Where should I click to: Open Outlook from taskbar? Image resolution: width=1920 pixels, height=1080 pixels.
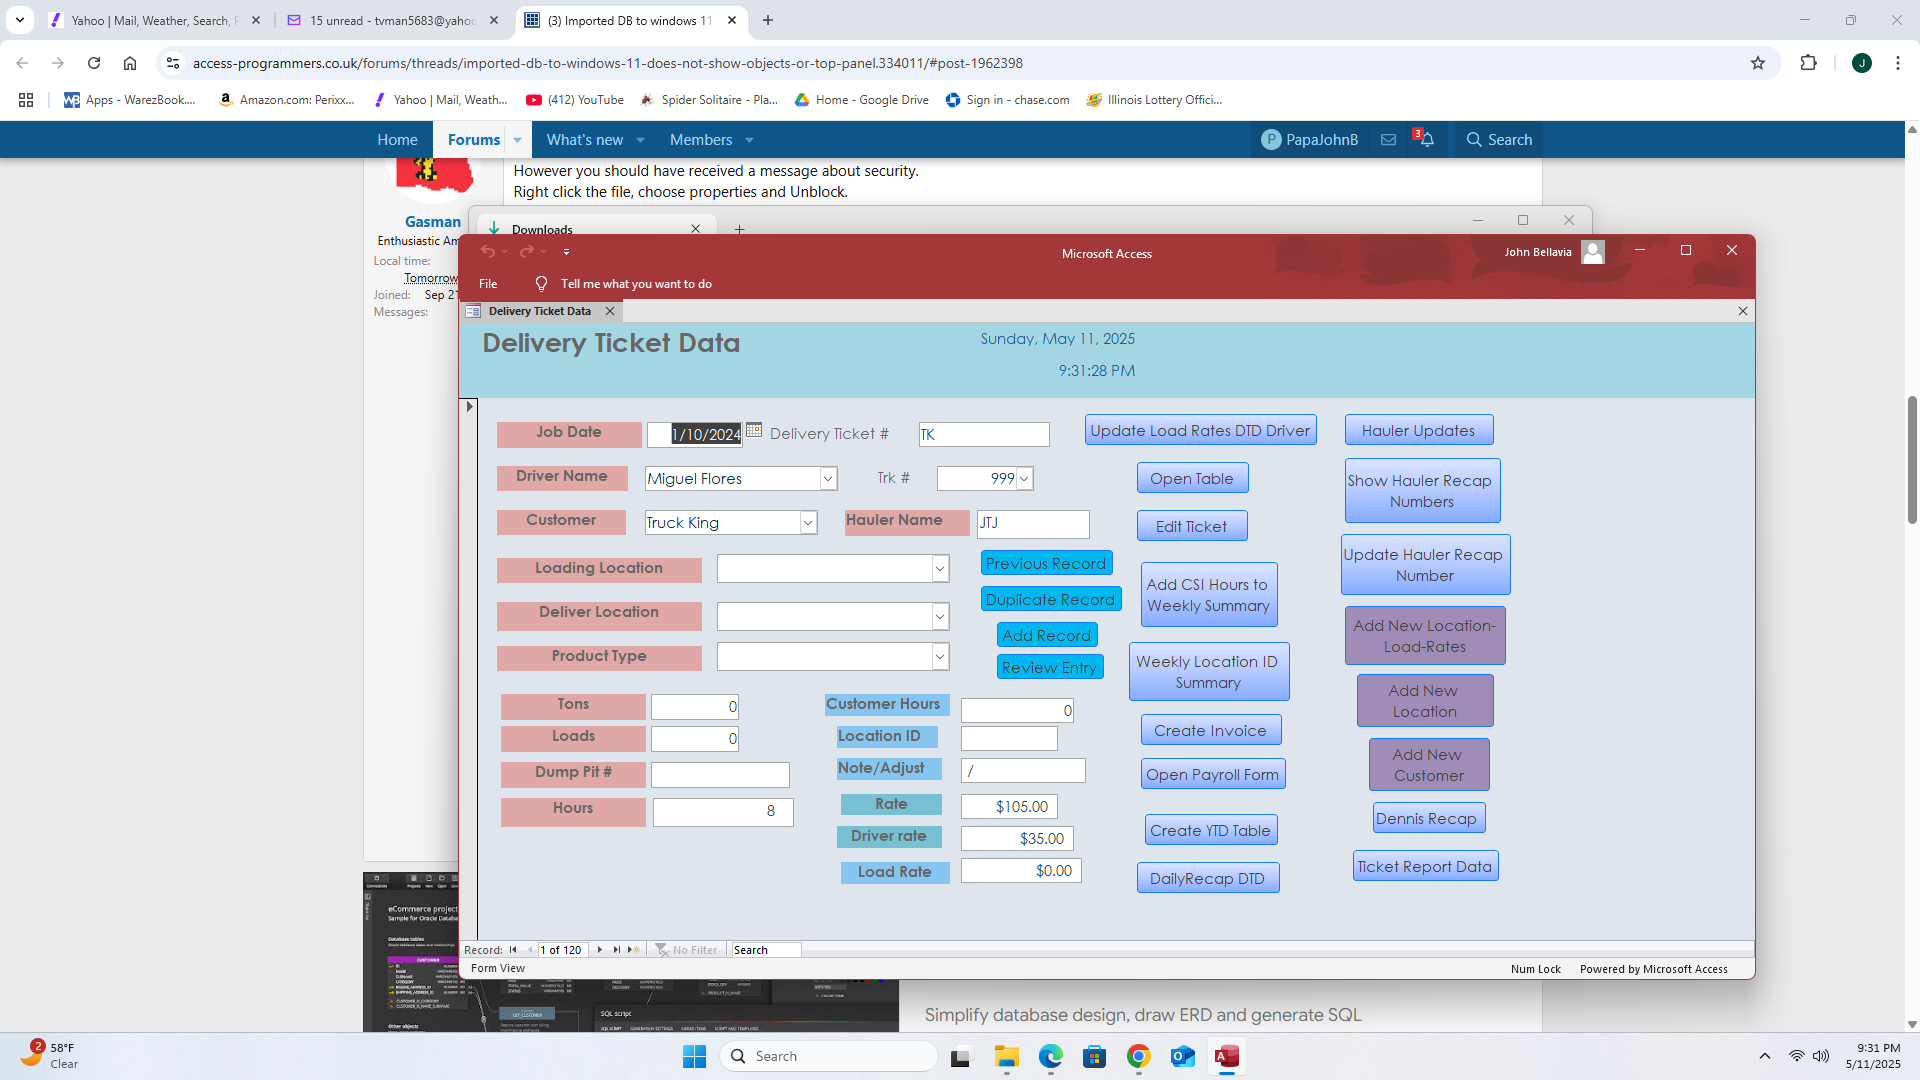click(x=1182, y=1056)
